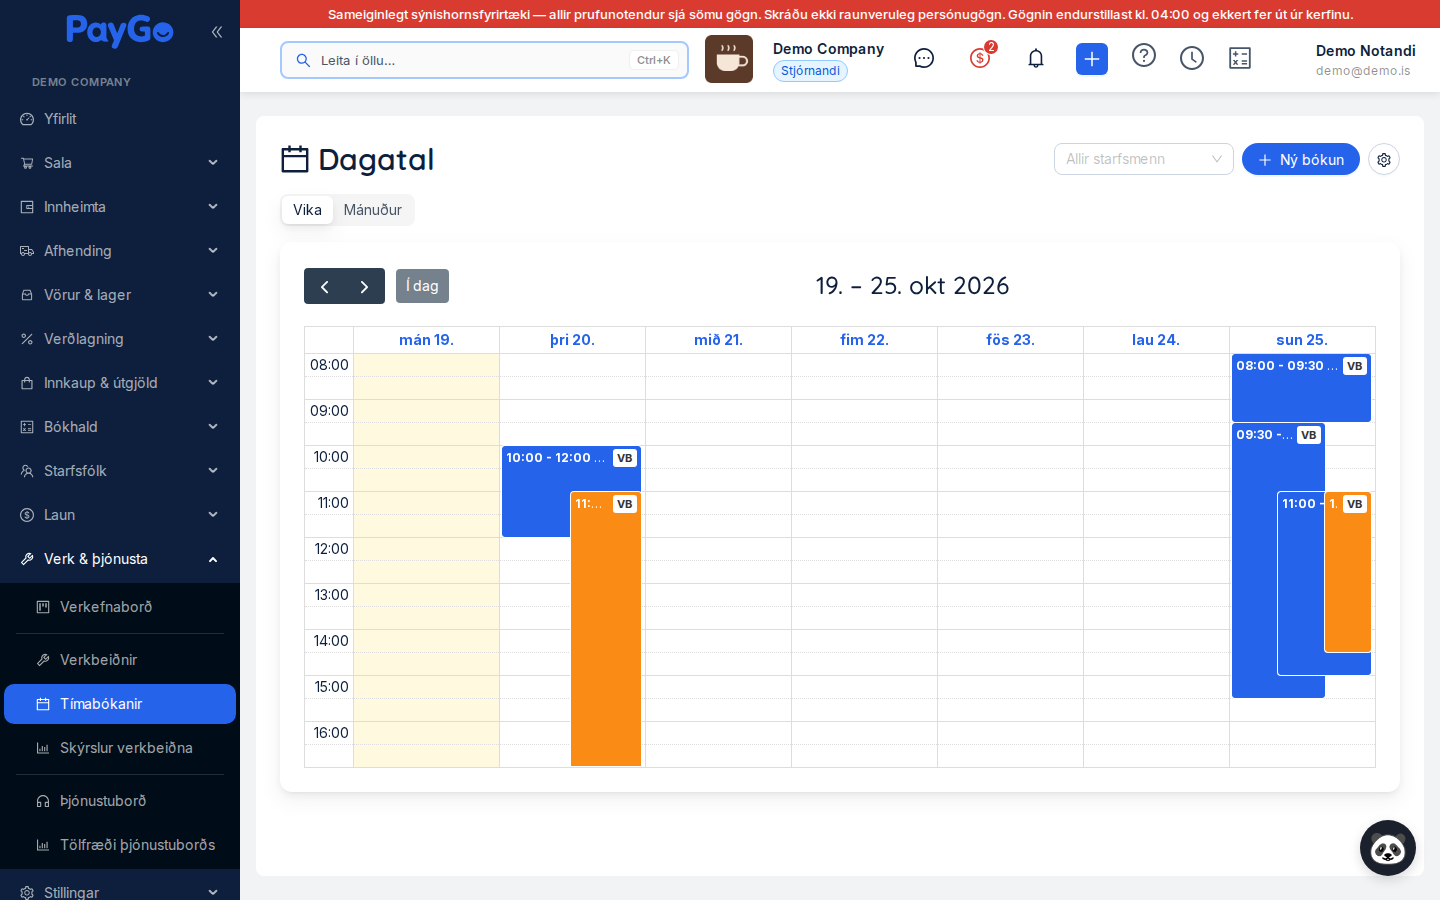Screen dimensions: 1440x900
Task: Expand the Afhending menu
Action: click(120, 251)
